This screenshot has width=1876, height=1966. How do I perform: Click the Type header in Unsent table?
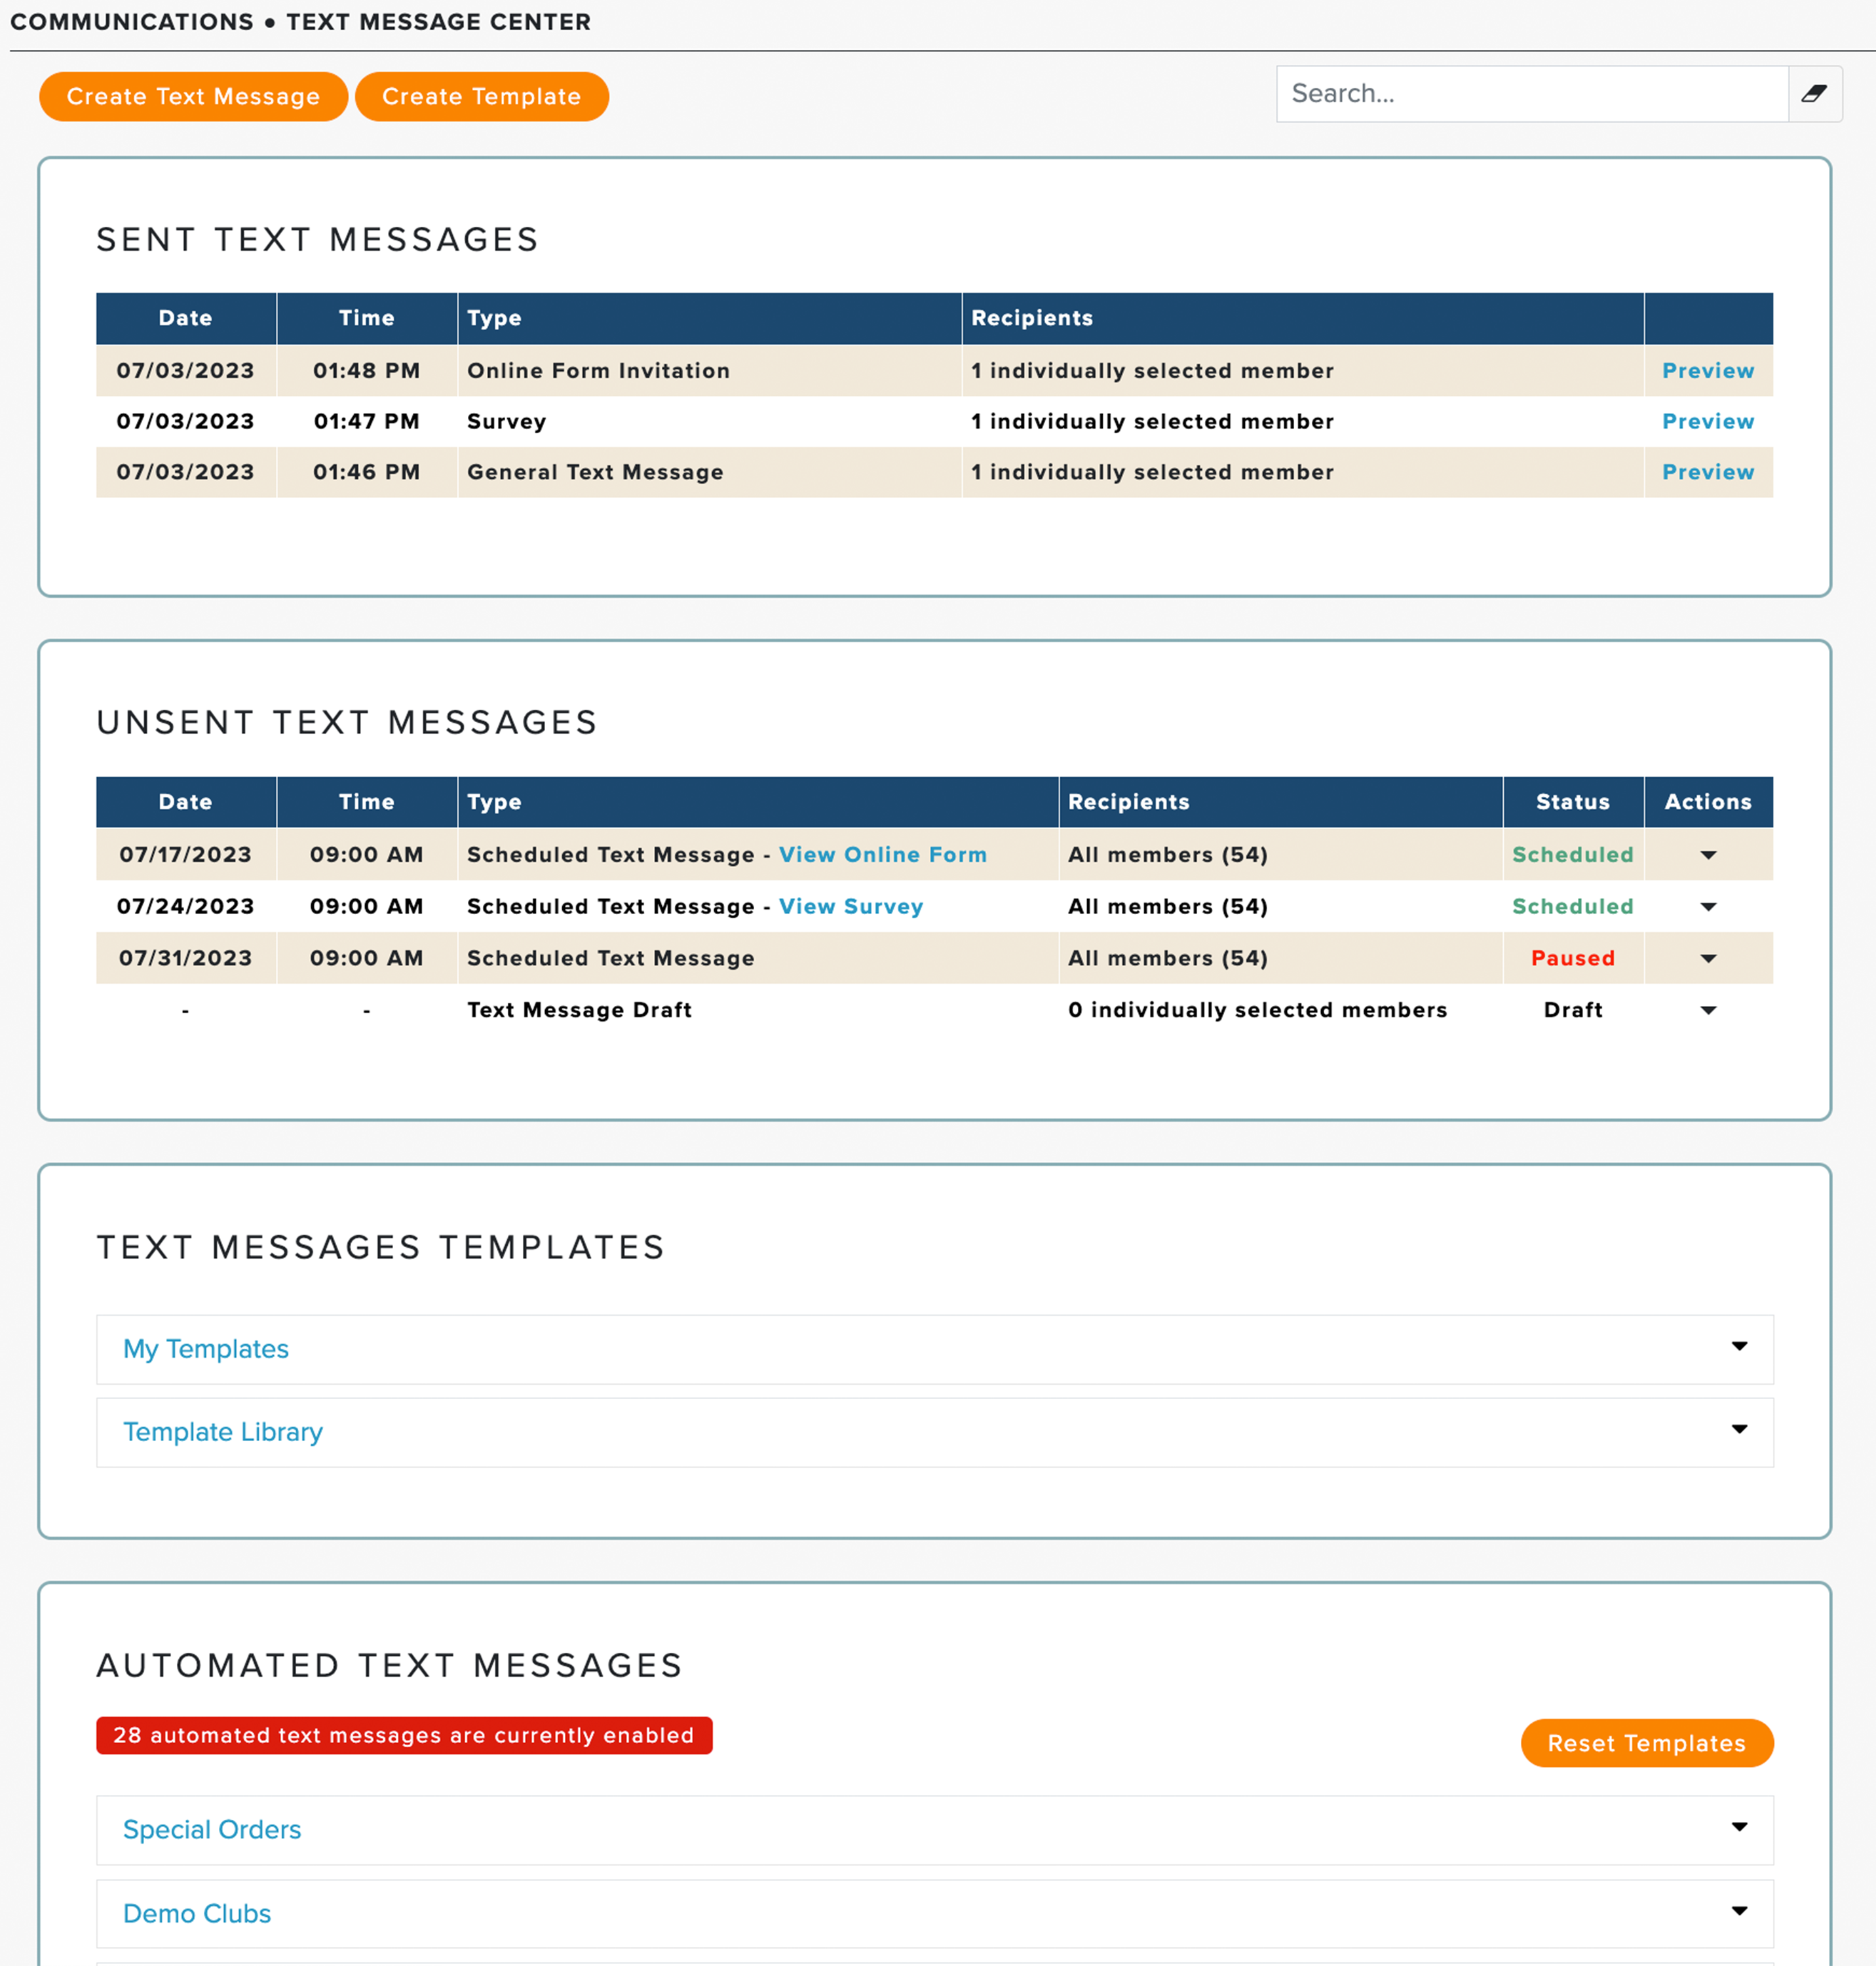click(758, 802)
